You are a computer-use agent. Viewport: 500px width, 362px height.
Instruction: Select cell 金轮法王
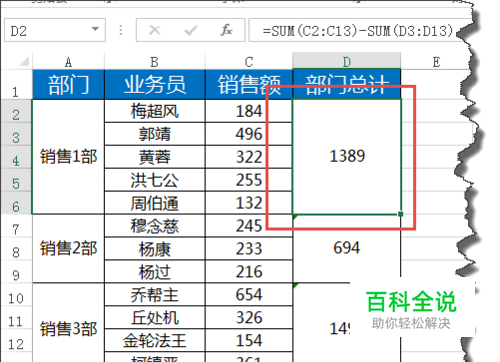tap(155, 341)
